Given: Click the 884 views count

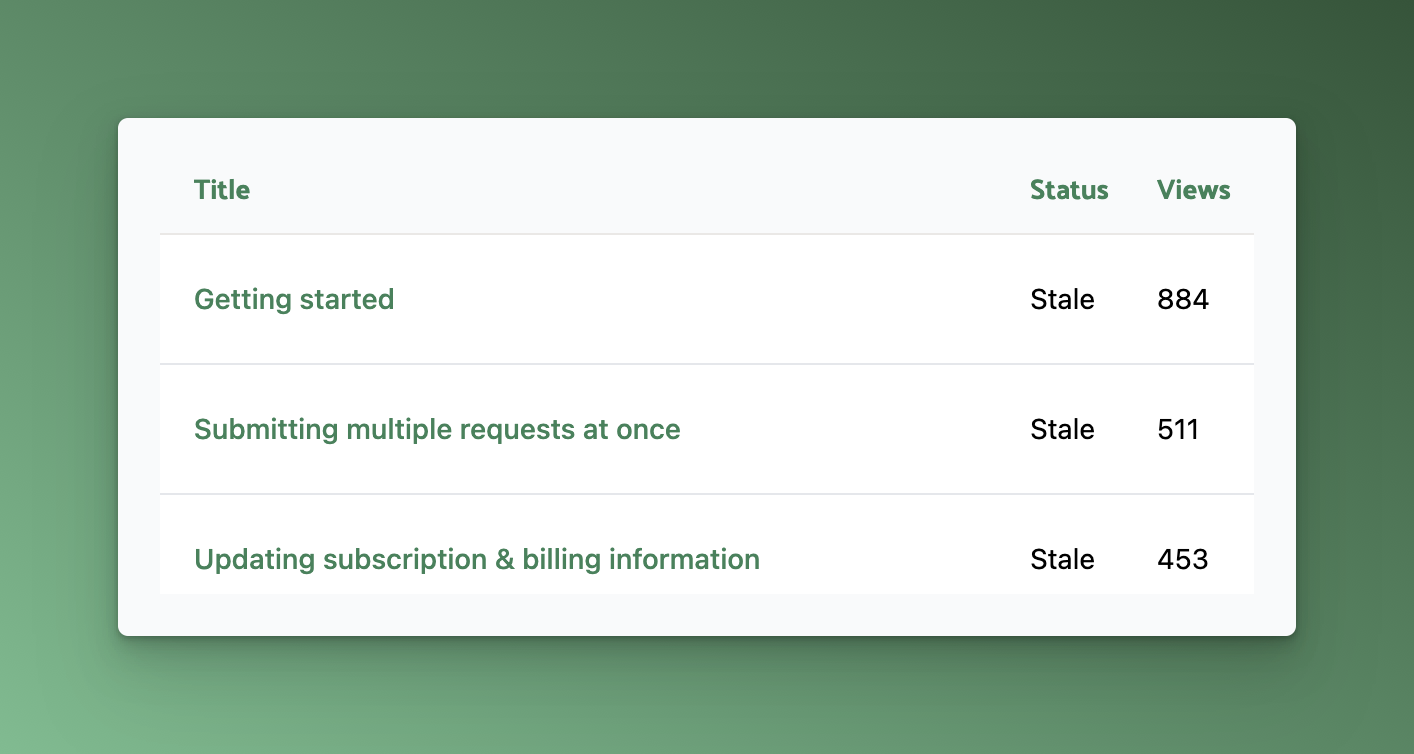Looking at the screenshot, I should tap(1183, 299).
